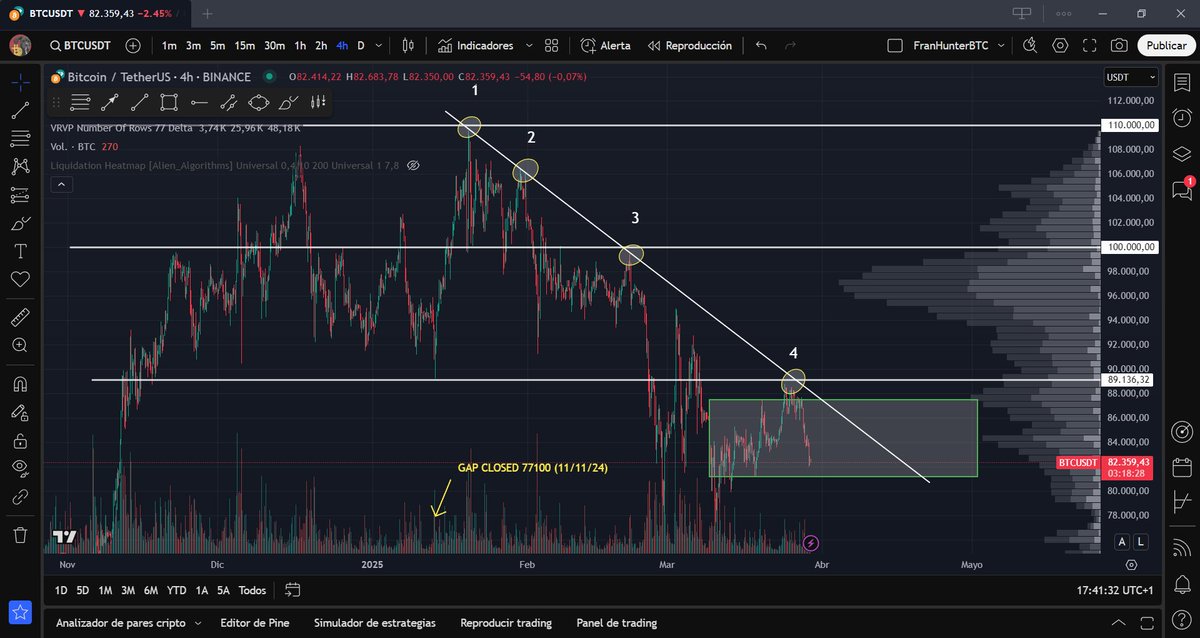Open chats with one notification
1200x638 pixels.
(1181, 188)
